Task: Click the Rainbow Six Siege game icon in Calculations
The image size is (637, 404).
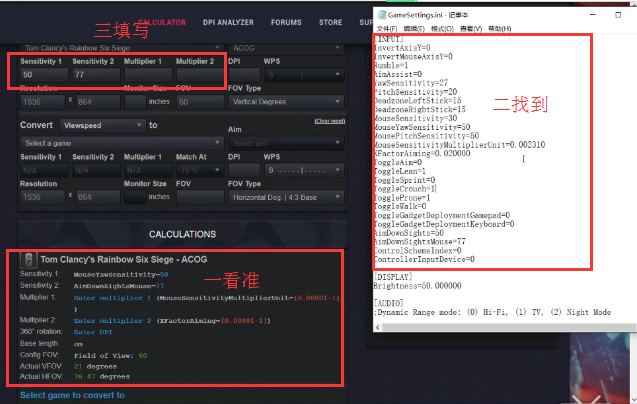Action: tap(28, 260)
